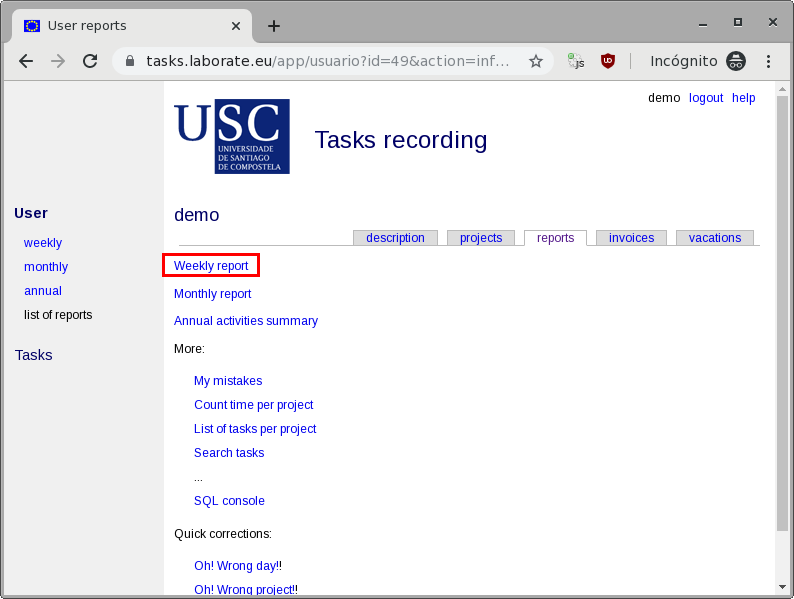This screenshot has width=794, height=599.
Task: Open the invoices tab
Action: coord(631,238)
